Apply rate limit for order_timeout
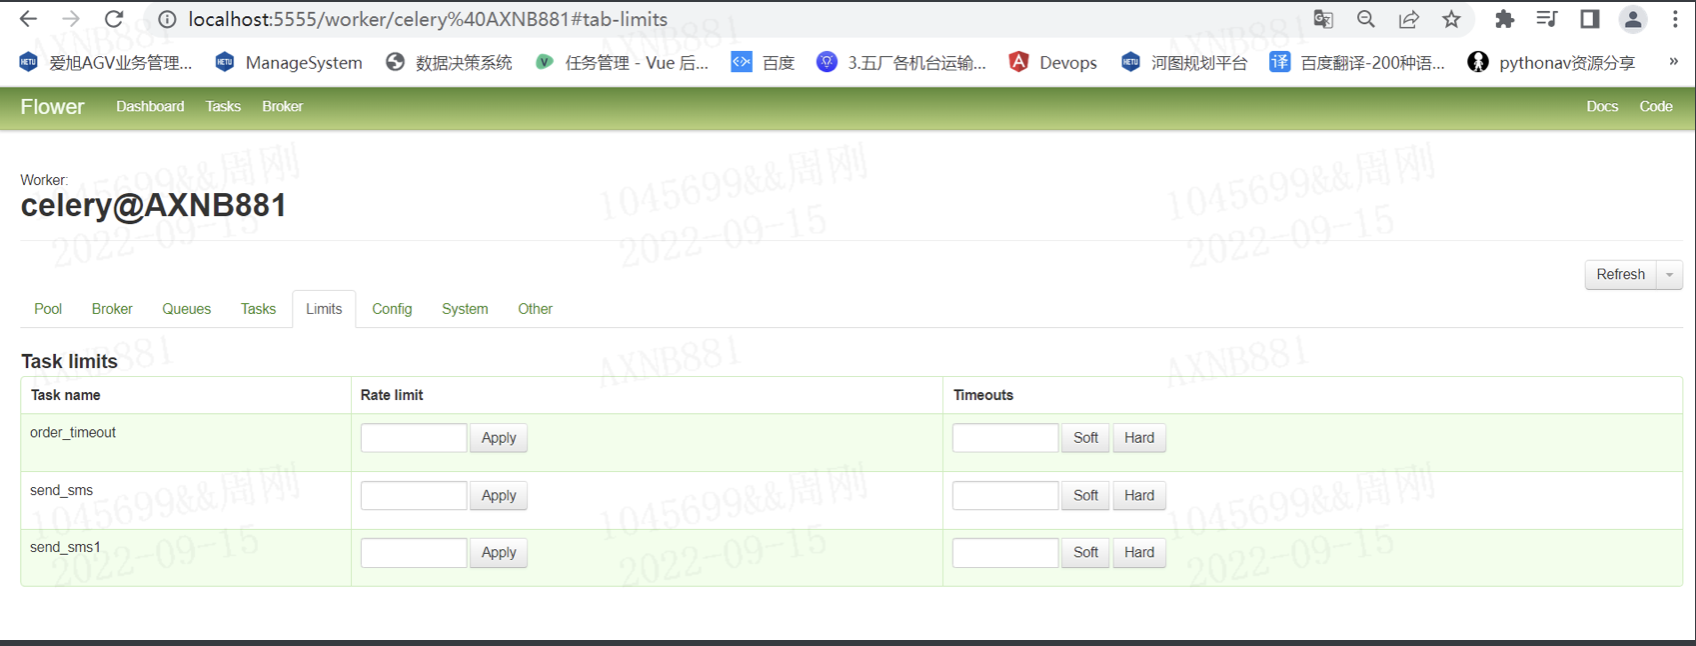This screenshot has height=646, width=1696. [499, 438]
